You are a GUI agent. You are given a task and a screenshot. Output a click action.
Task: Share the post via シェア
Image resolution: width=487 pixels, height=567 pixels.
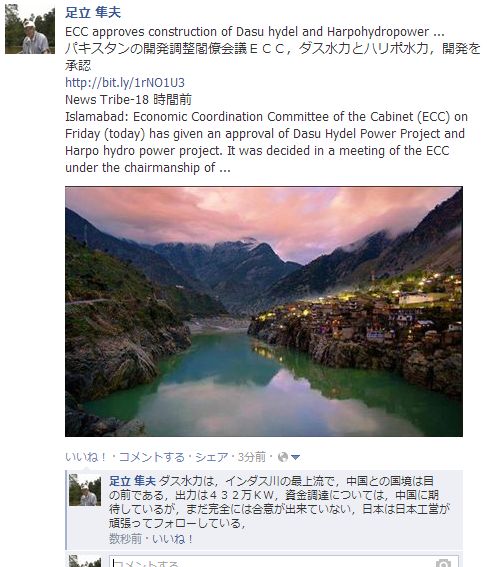[x=212, y=457]
